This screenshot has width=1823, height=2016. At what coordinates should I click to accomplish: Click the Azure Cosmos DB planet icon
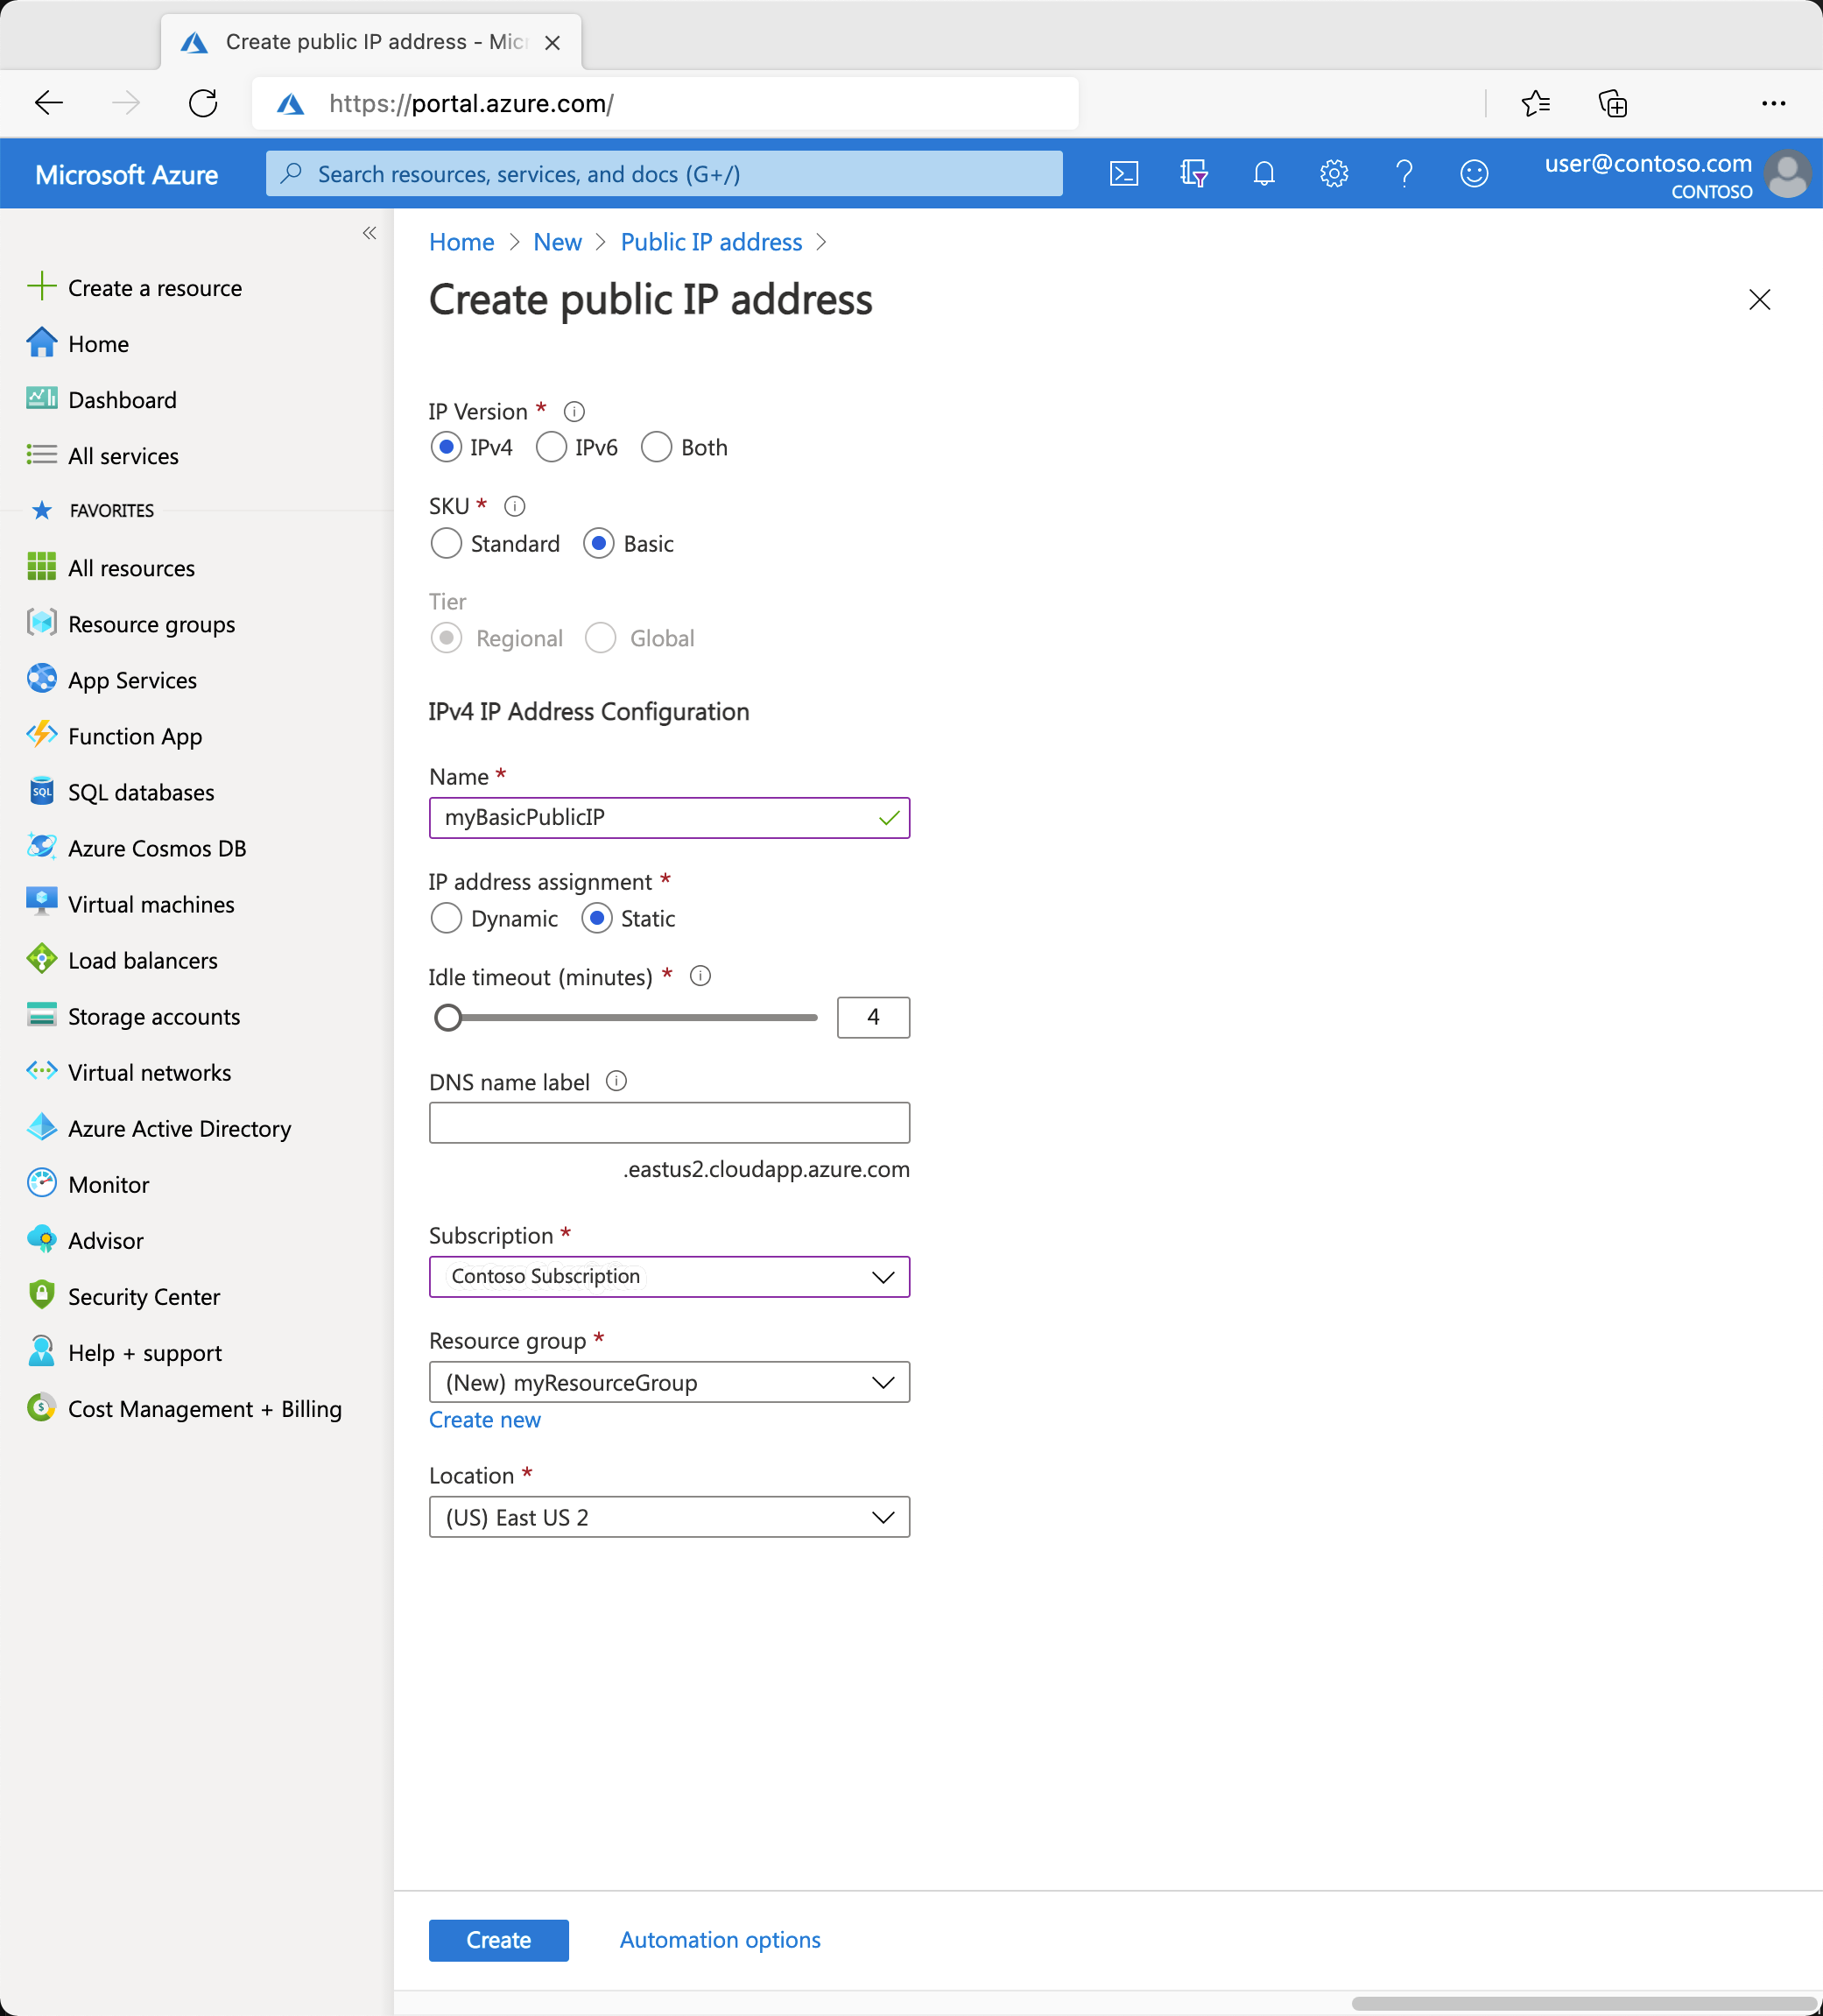41,847
